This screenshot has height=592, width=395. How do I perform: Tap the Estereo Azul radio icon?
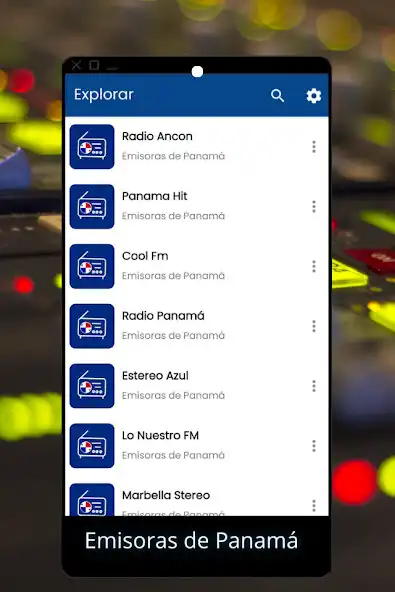coord(92,386)
